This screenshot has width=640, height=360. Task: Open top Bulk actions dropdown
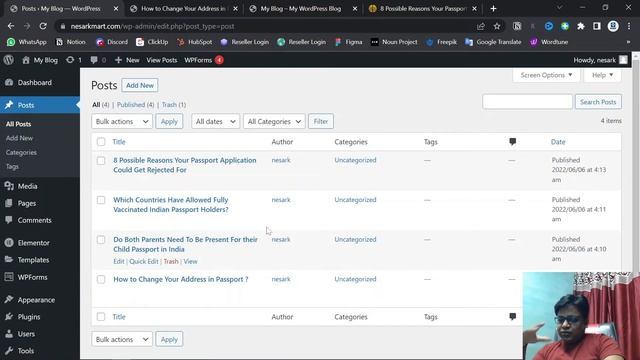point(122,121)
